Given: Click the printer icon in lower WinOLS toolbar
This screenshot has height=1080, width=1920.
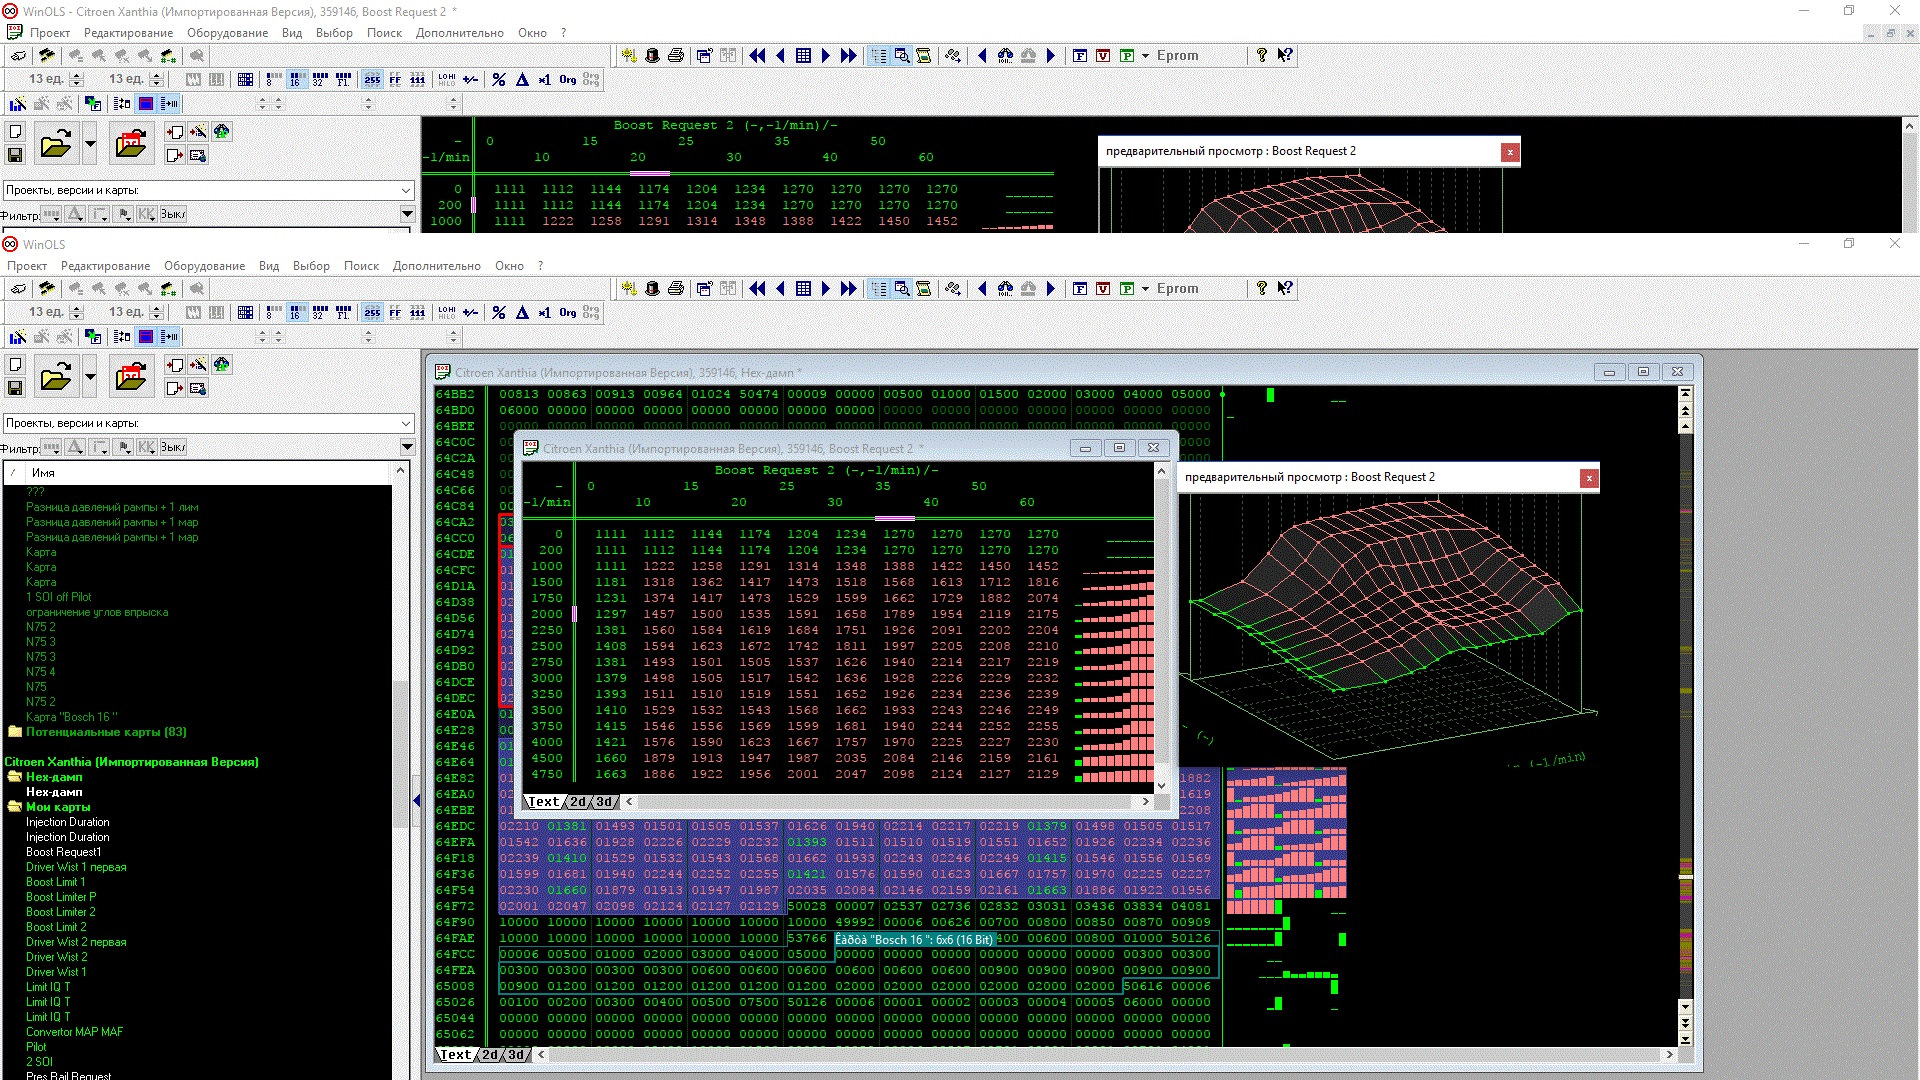Looking at the screenshot, I should (x=675, y=289).
